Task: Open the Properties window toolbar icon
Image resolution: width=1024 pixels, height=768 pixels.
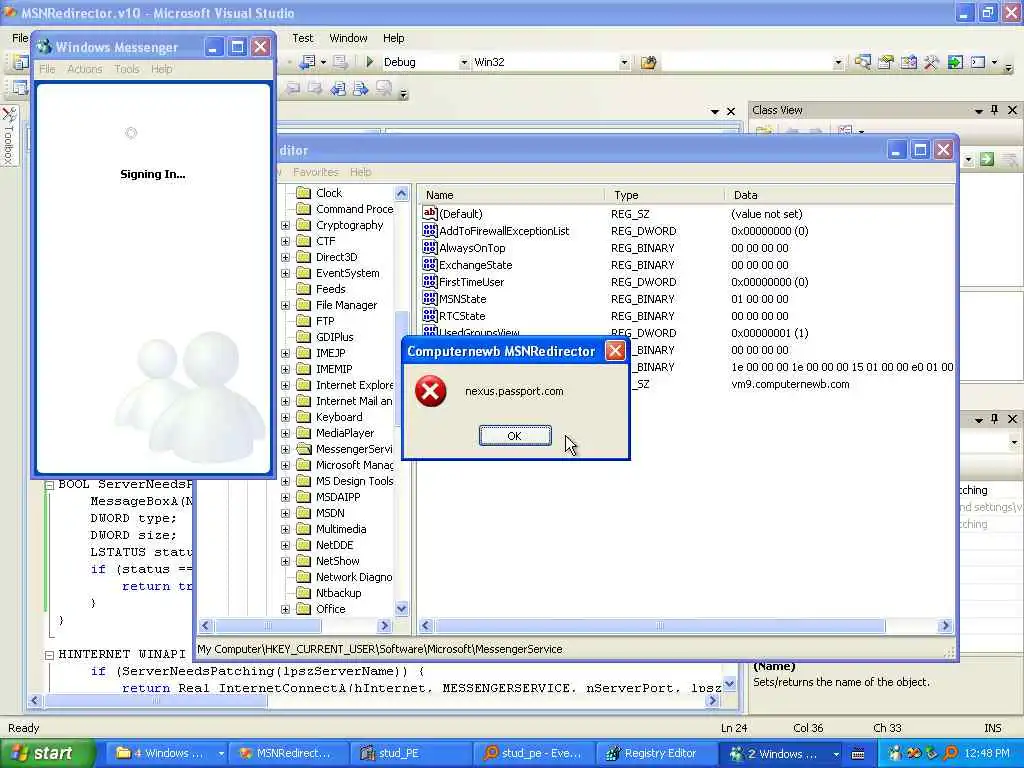Action: [886, 62]
